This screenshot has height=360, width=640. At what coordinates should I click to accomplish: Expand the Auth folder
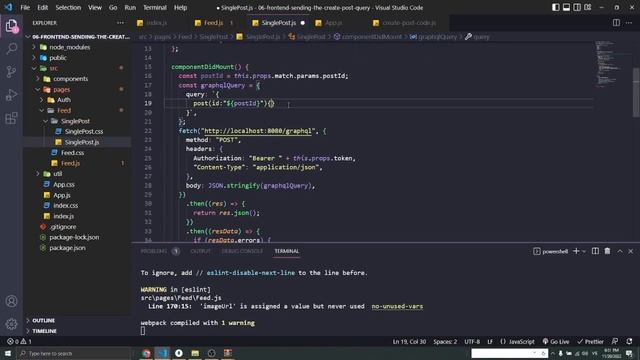click(x=64, y=100)
